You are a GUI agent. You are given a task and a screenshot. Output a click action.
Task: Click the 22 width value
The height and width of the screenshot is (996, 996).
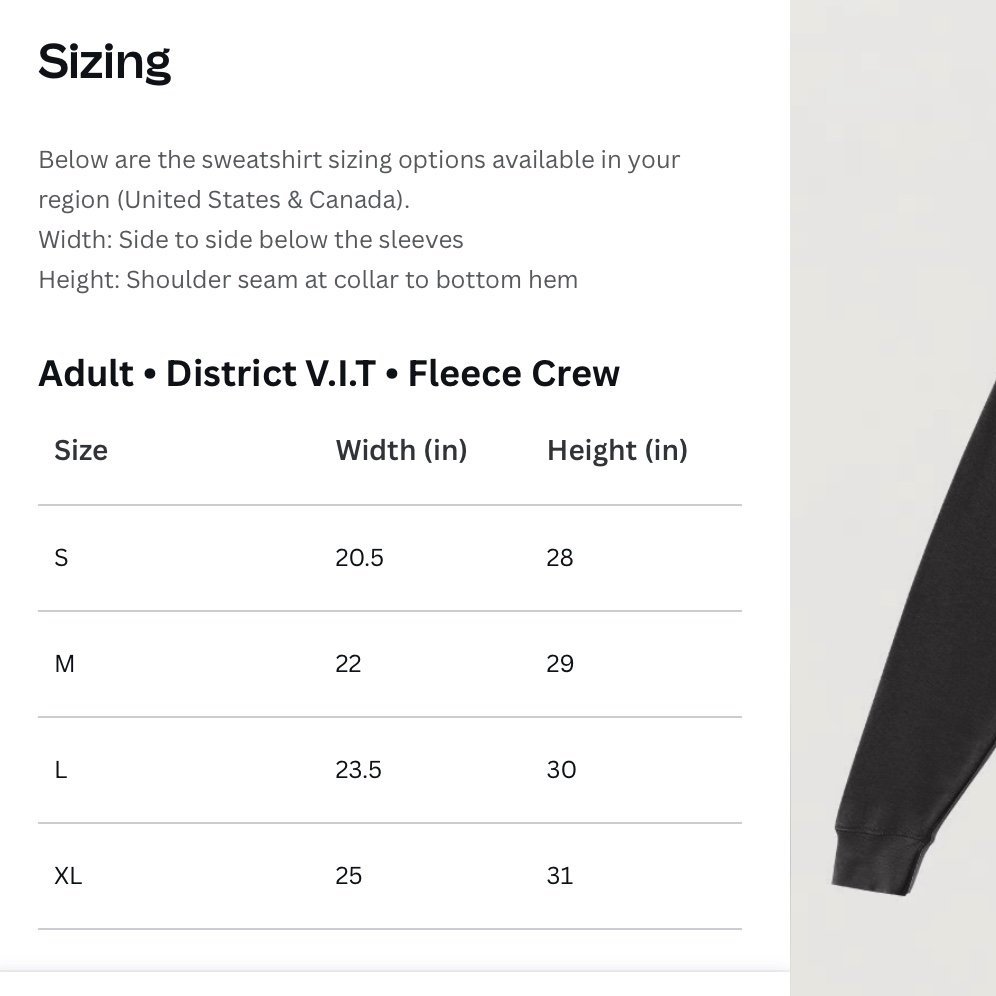pyautogui.click(x=348, y=664)
